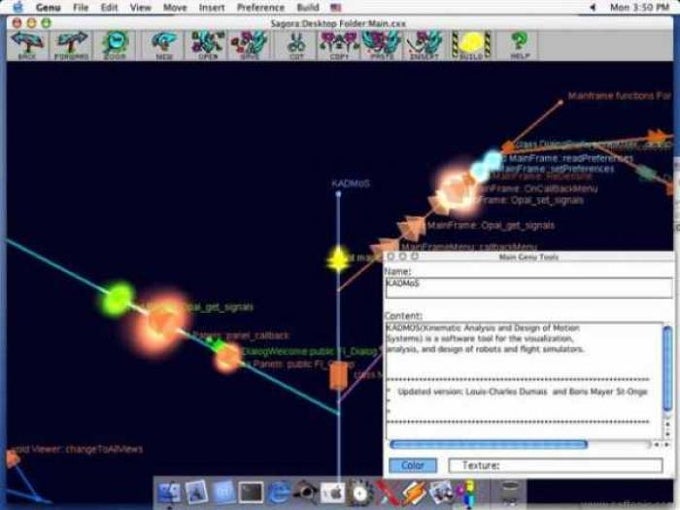Open the File menu
The height and width of the screenshot is (510, 680).
81,7
